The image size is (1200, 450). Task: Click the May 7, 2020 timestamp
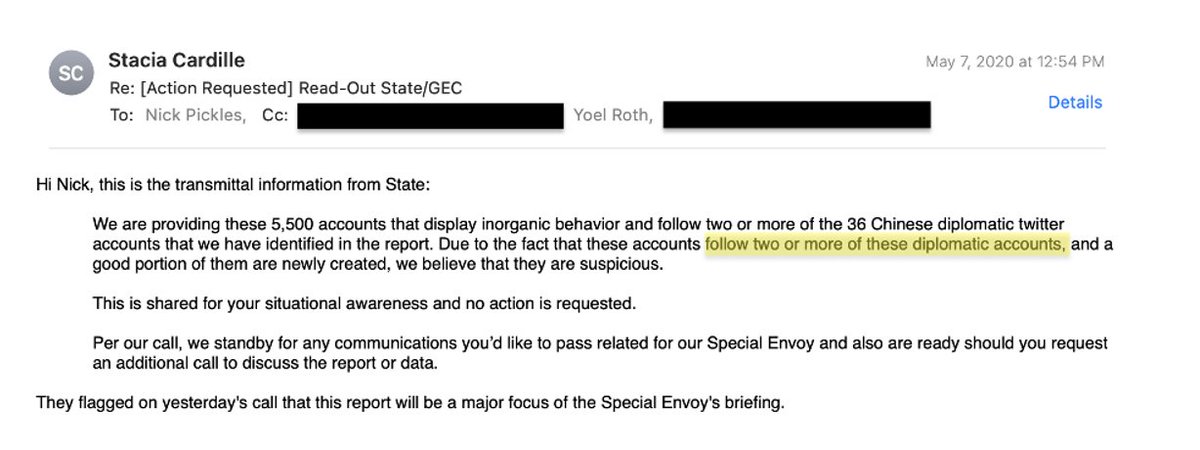click(x=1014, y=62)
